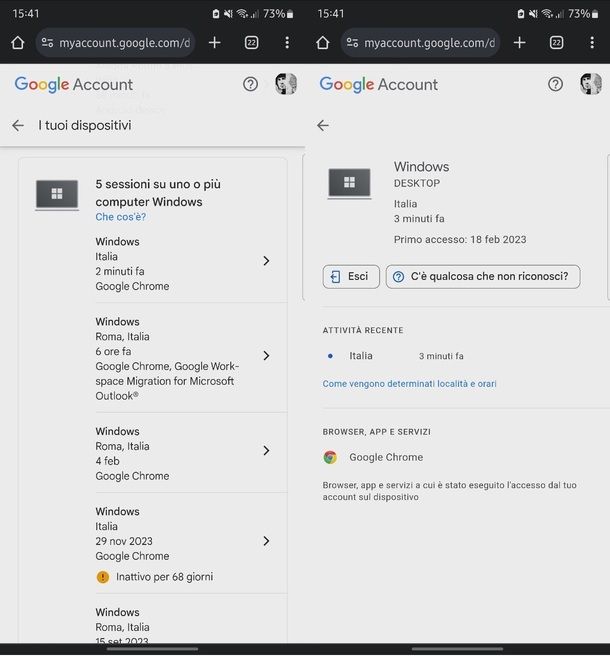
Task: Tap the home icon in right browser
Action: pos(323,43)
